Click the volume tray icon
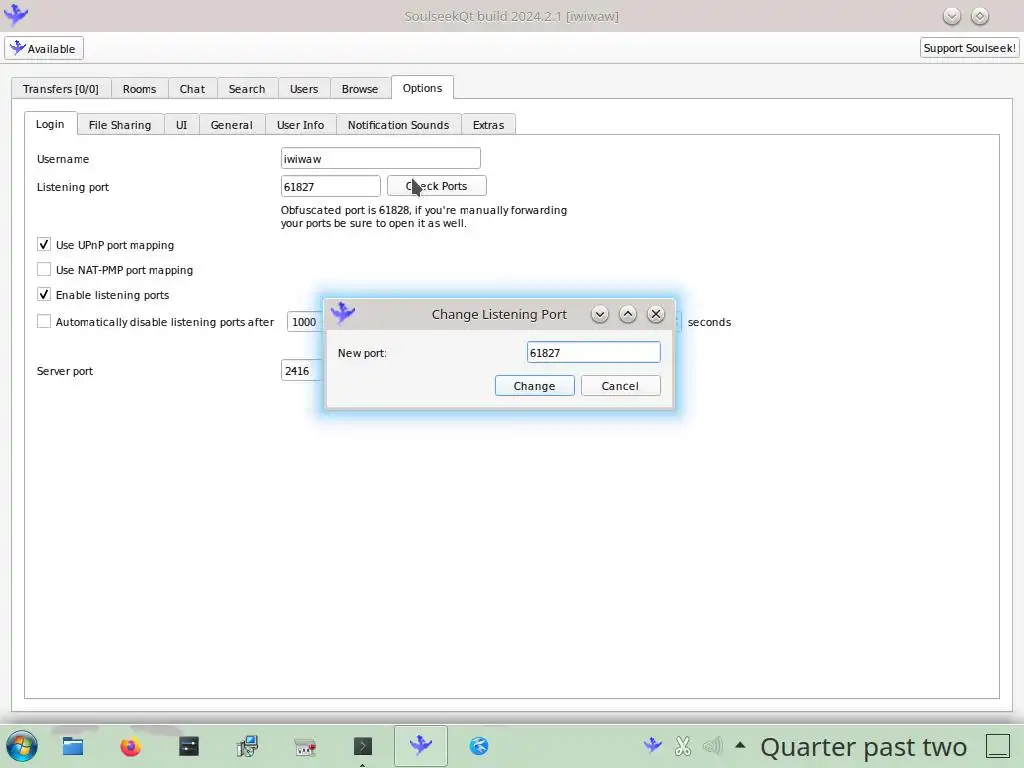Viewport: 1024px width, 768px height. click(x=712, y=746)
